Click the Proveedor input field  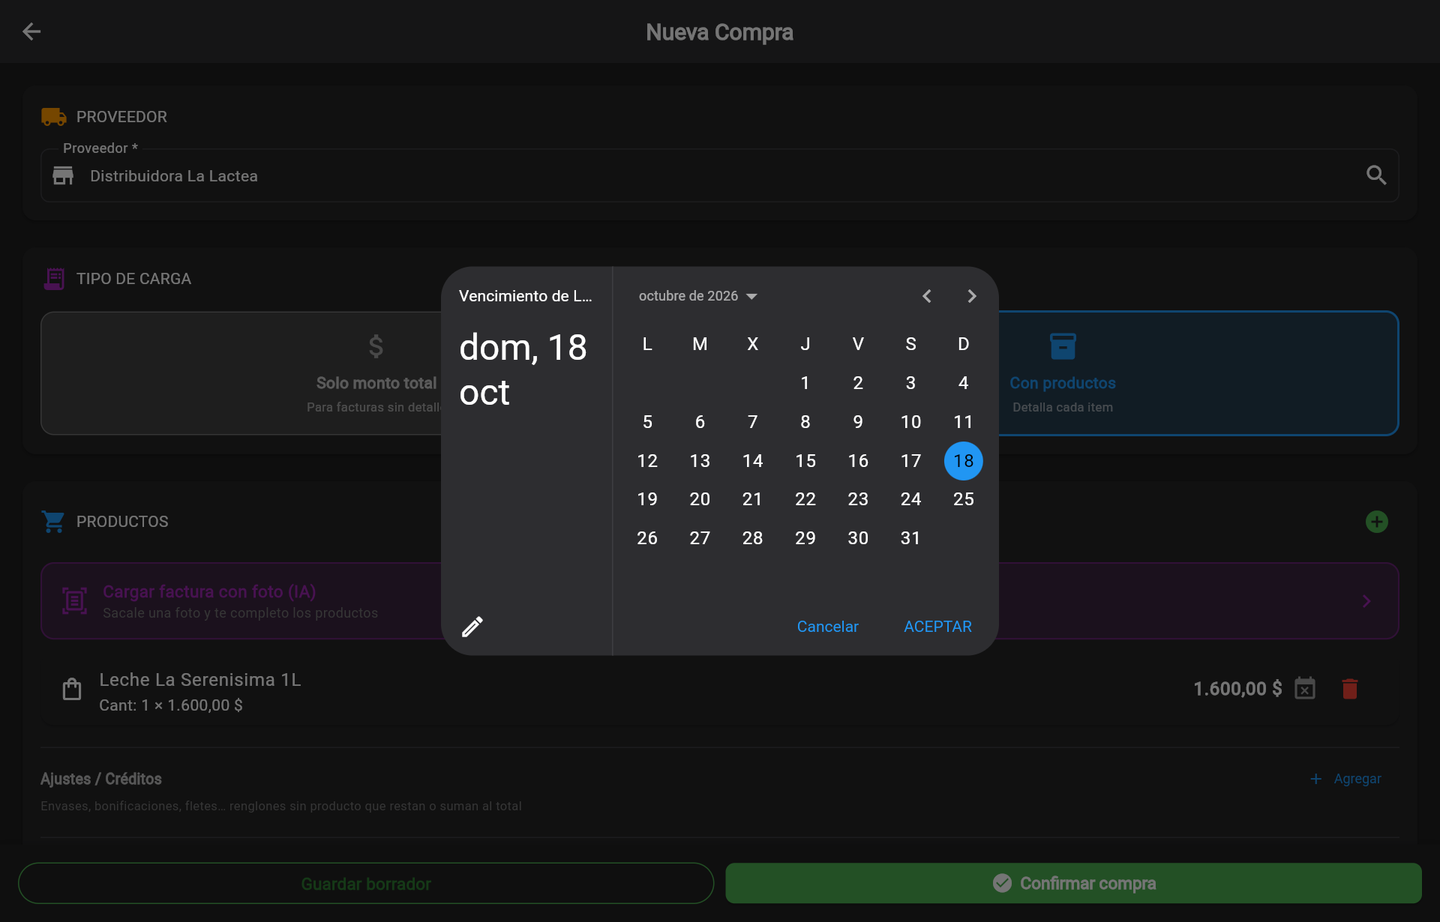click(x=719, y=176)
